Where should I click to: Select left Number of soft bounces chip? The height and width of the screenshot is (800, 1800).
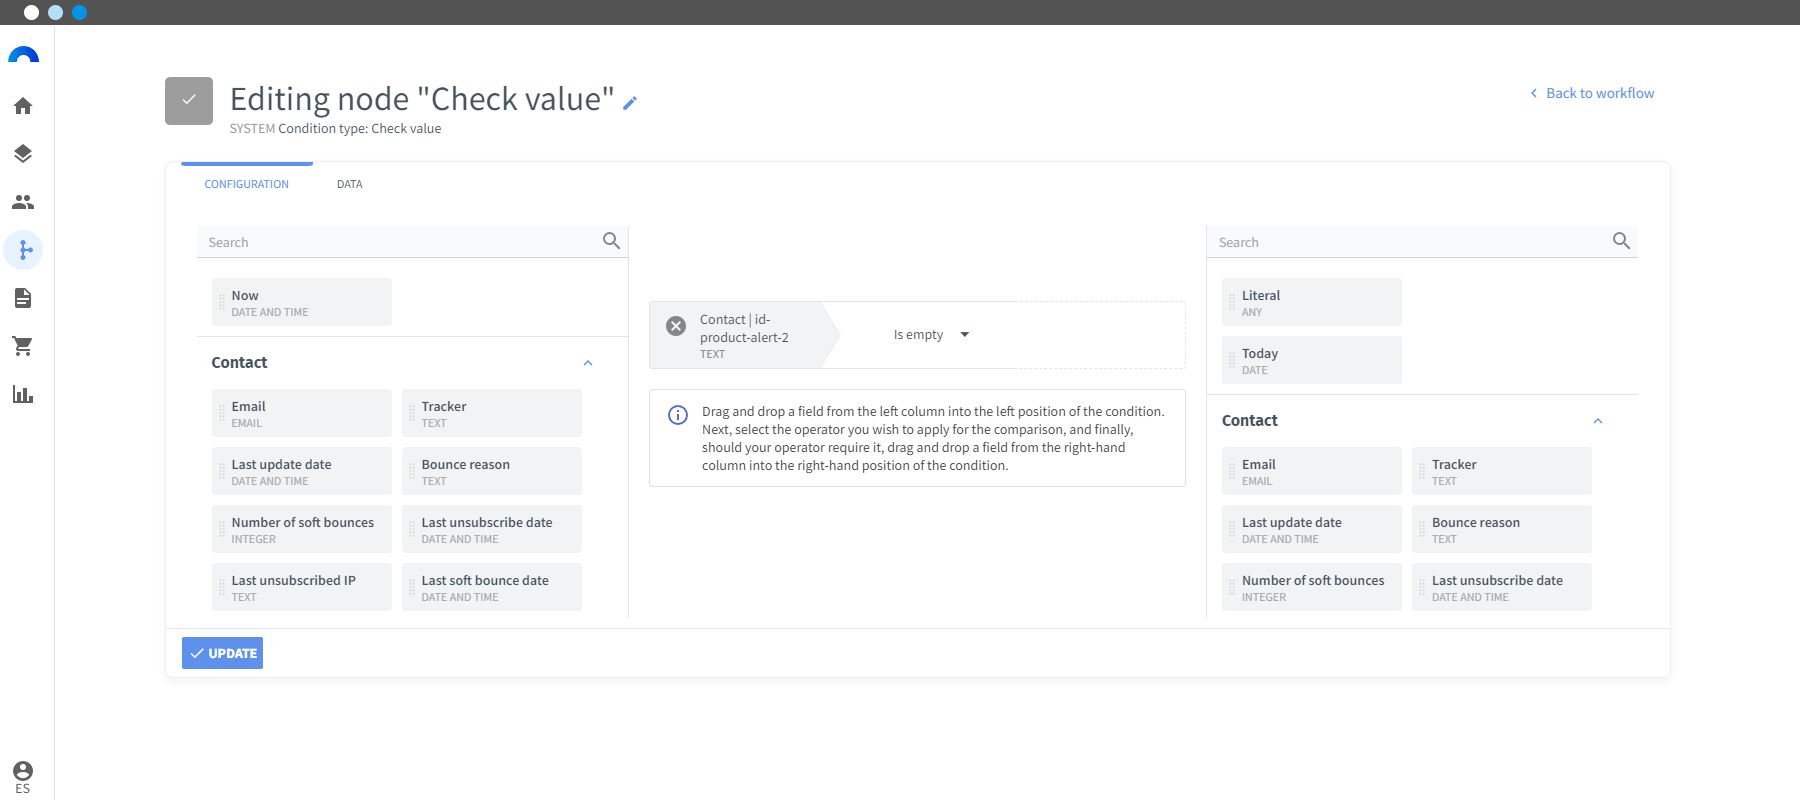302,529
